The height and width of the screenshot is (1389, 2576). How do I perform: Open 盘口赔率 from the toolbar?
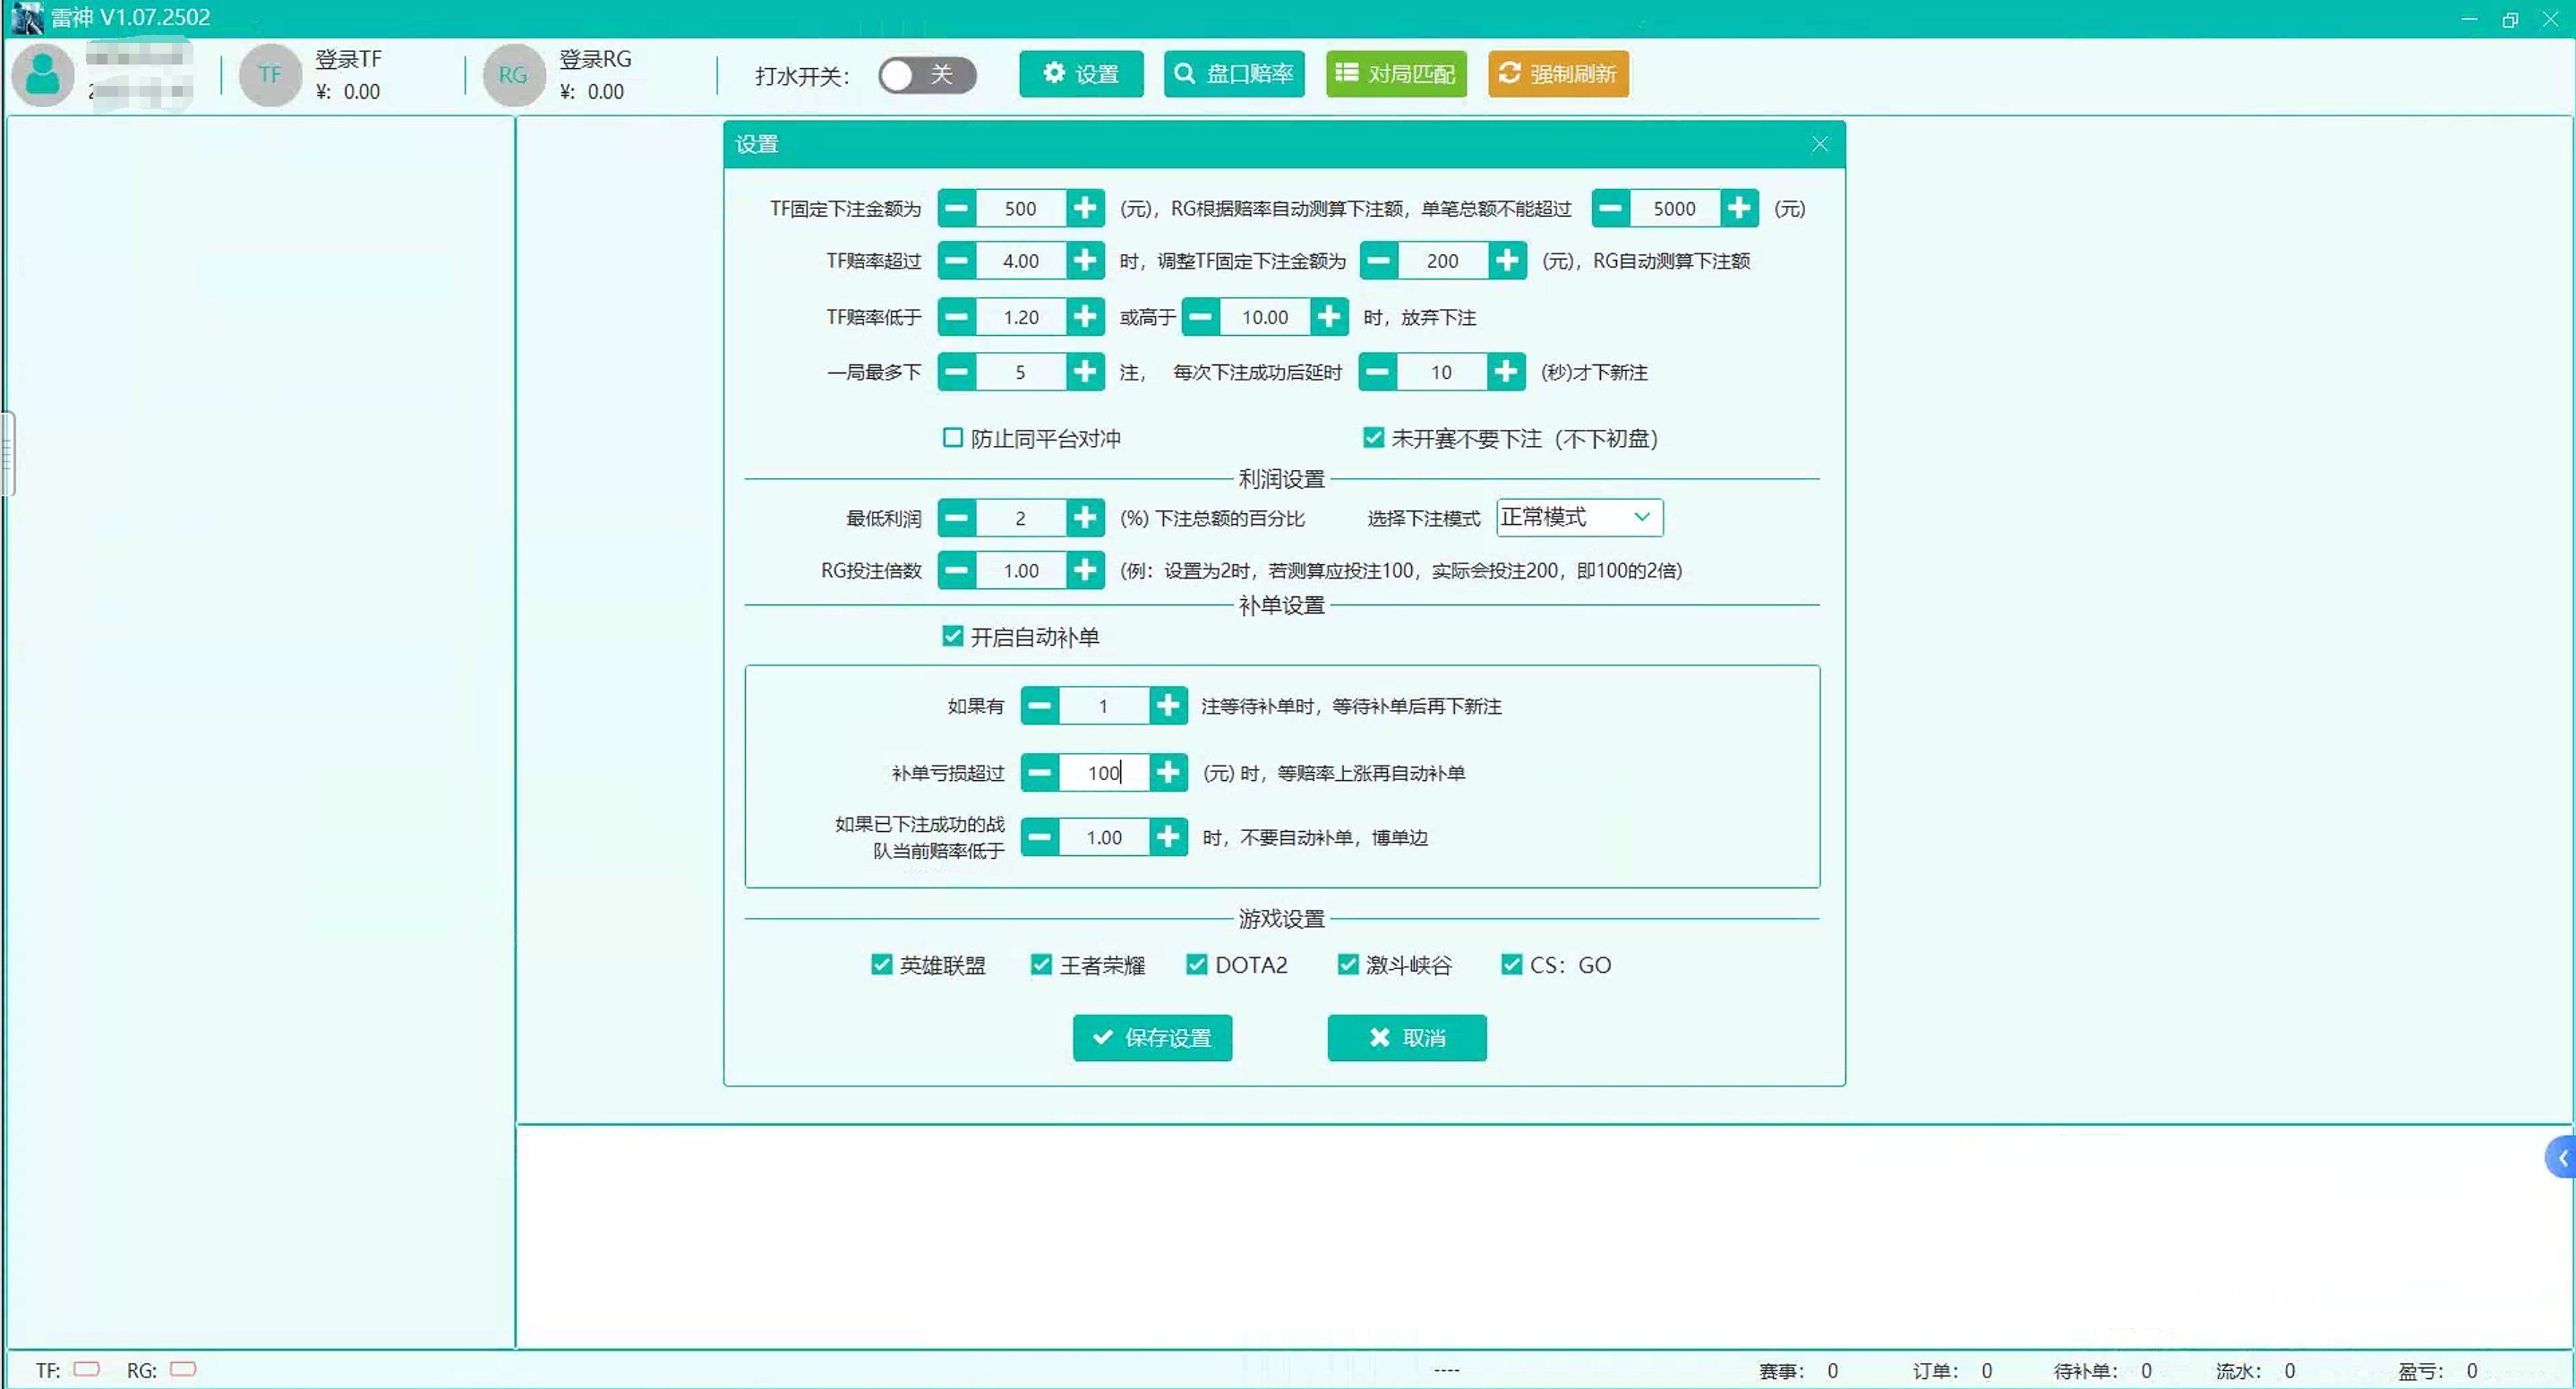point(1234,74)
